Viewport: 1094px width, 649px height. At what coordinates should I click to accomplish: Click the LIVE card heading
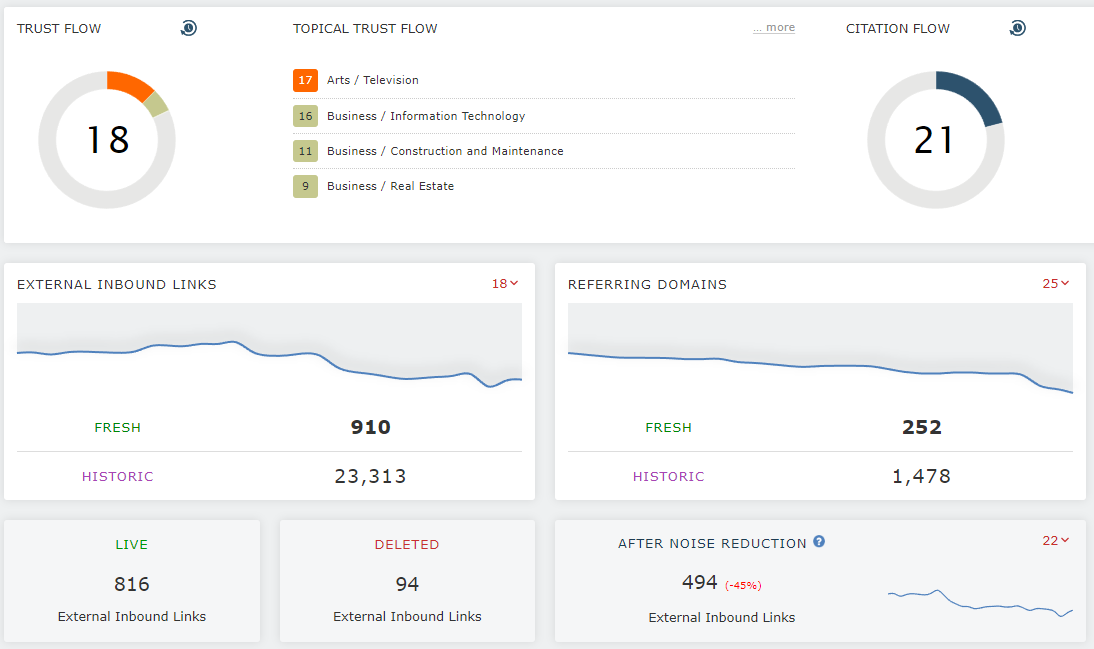pyautogui.click(x=132, y=544)
